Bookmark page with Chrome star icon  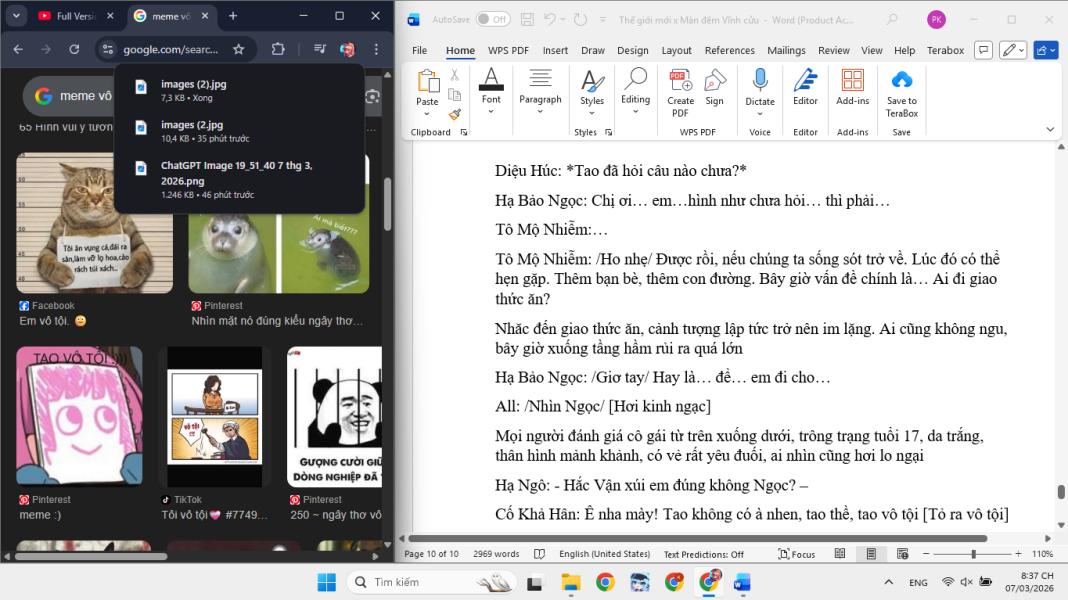238,49
